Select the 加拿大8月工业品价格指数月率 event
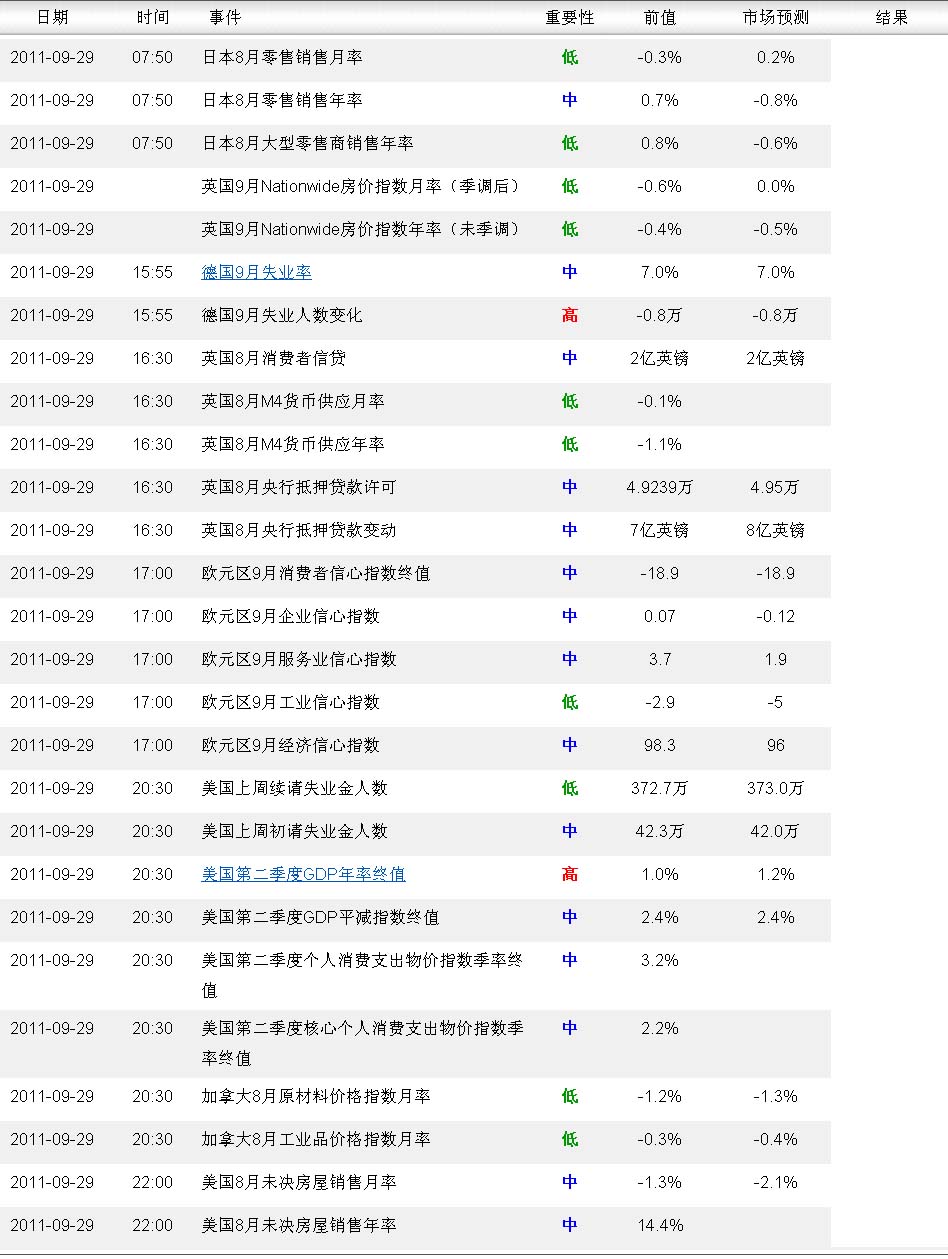The width and height of the screenshot is (948, 1259). (x=316, y=1139)
